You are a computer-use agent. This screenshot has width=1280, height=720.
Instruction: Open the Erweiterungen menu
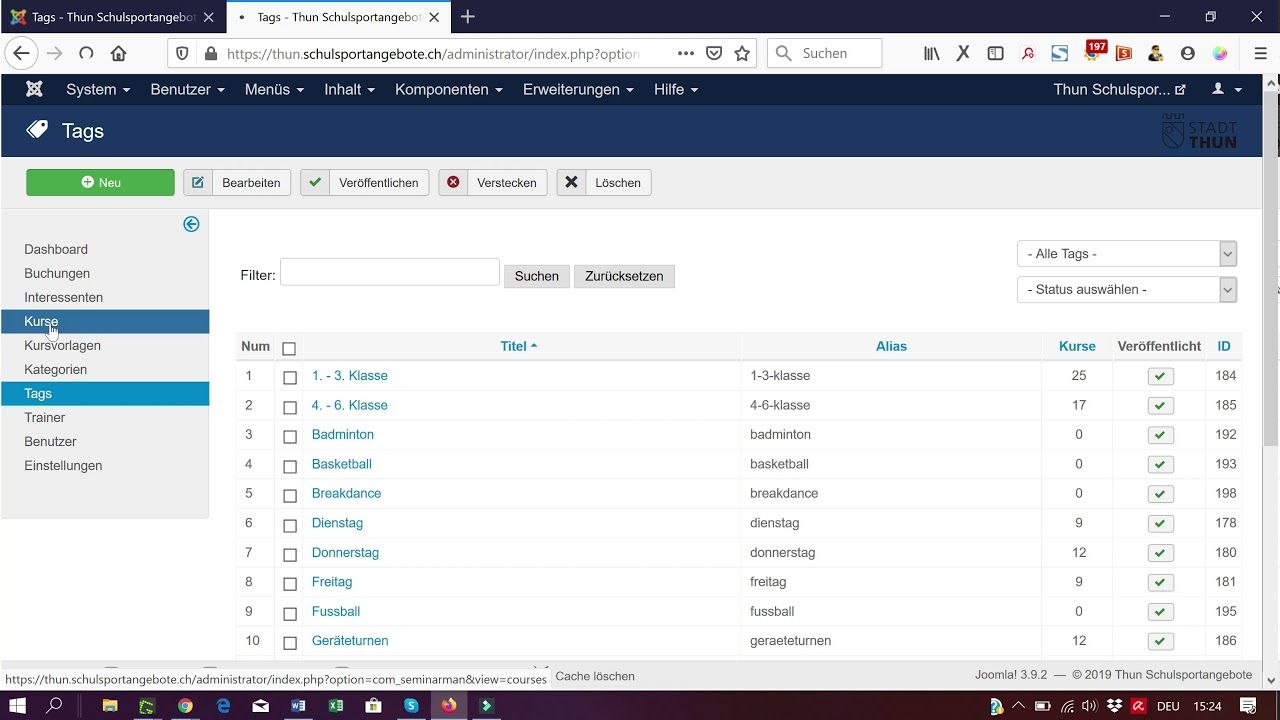(x=577, y=89)
